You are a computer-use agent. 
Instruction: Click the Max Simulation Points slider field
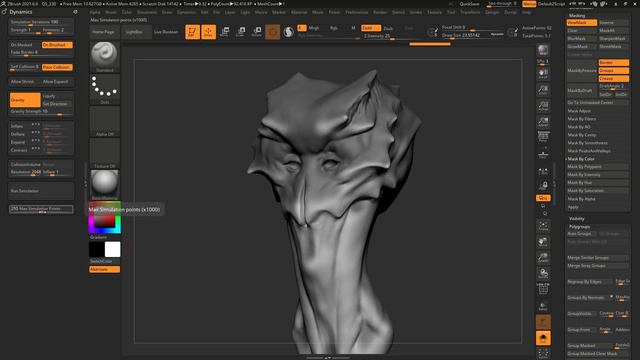point(41,209)
